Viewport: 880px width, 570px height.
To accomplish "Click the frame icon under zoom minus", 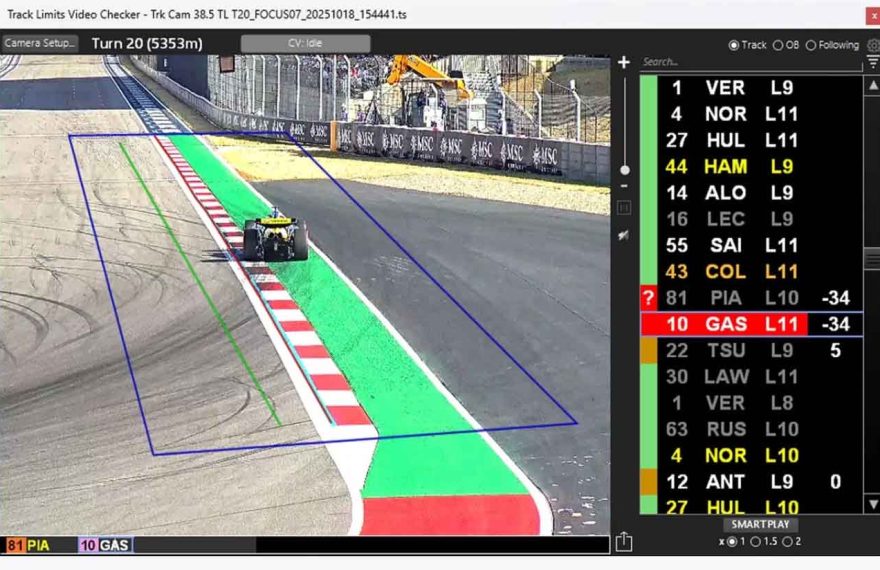I will [624, 208].
